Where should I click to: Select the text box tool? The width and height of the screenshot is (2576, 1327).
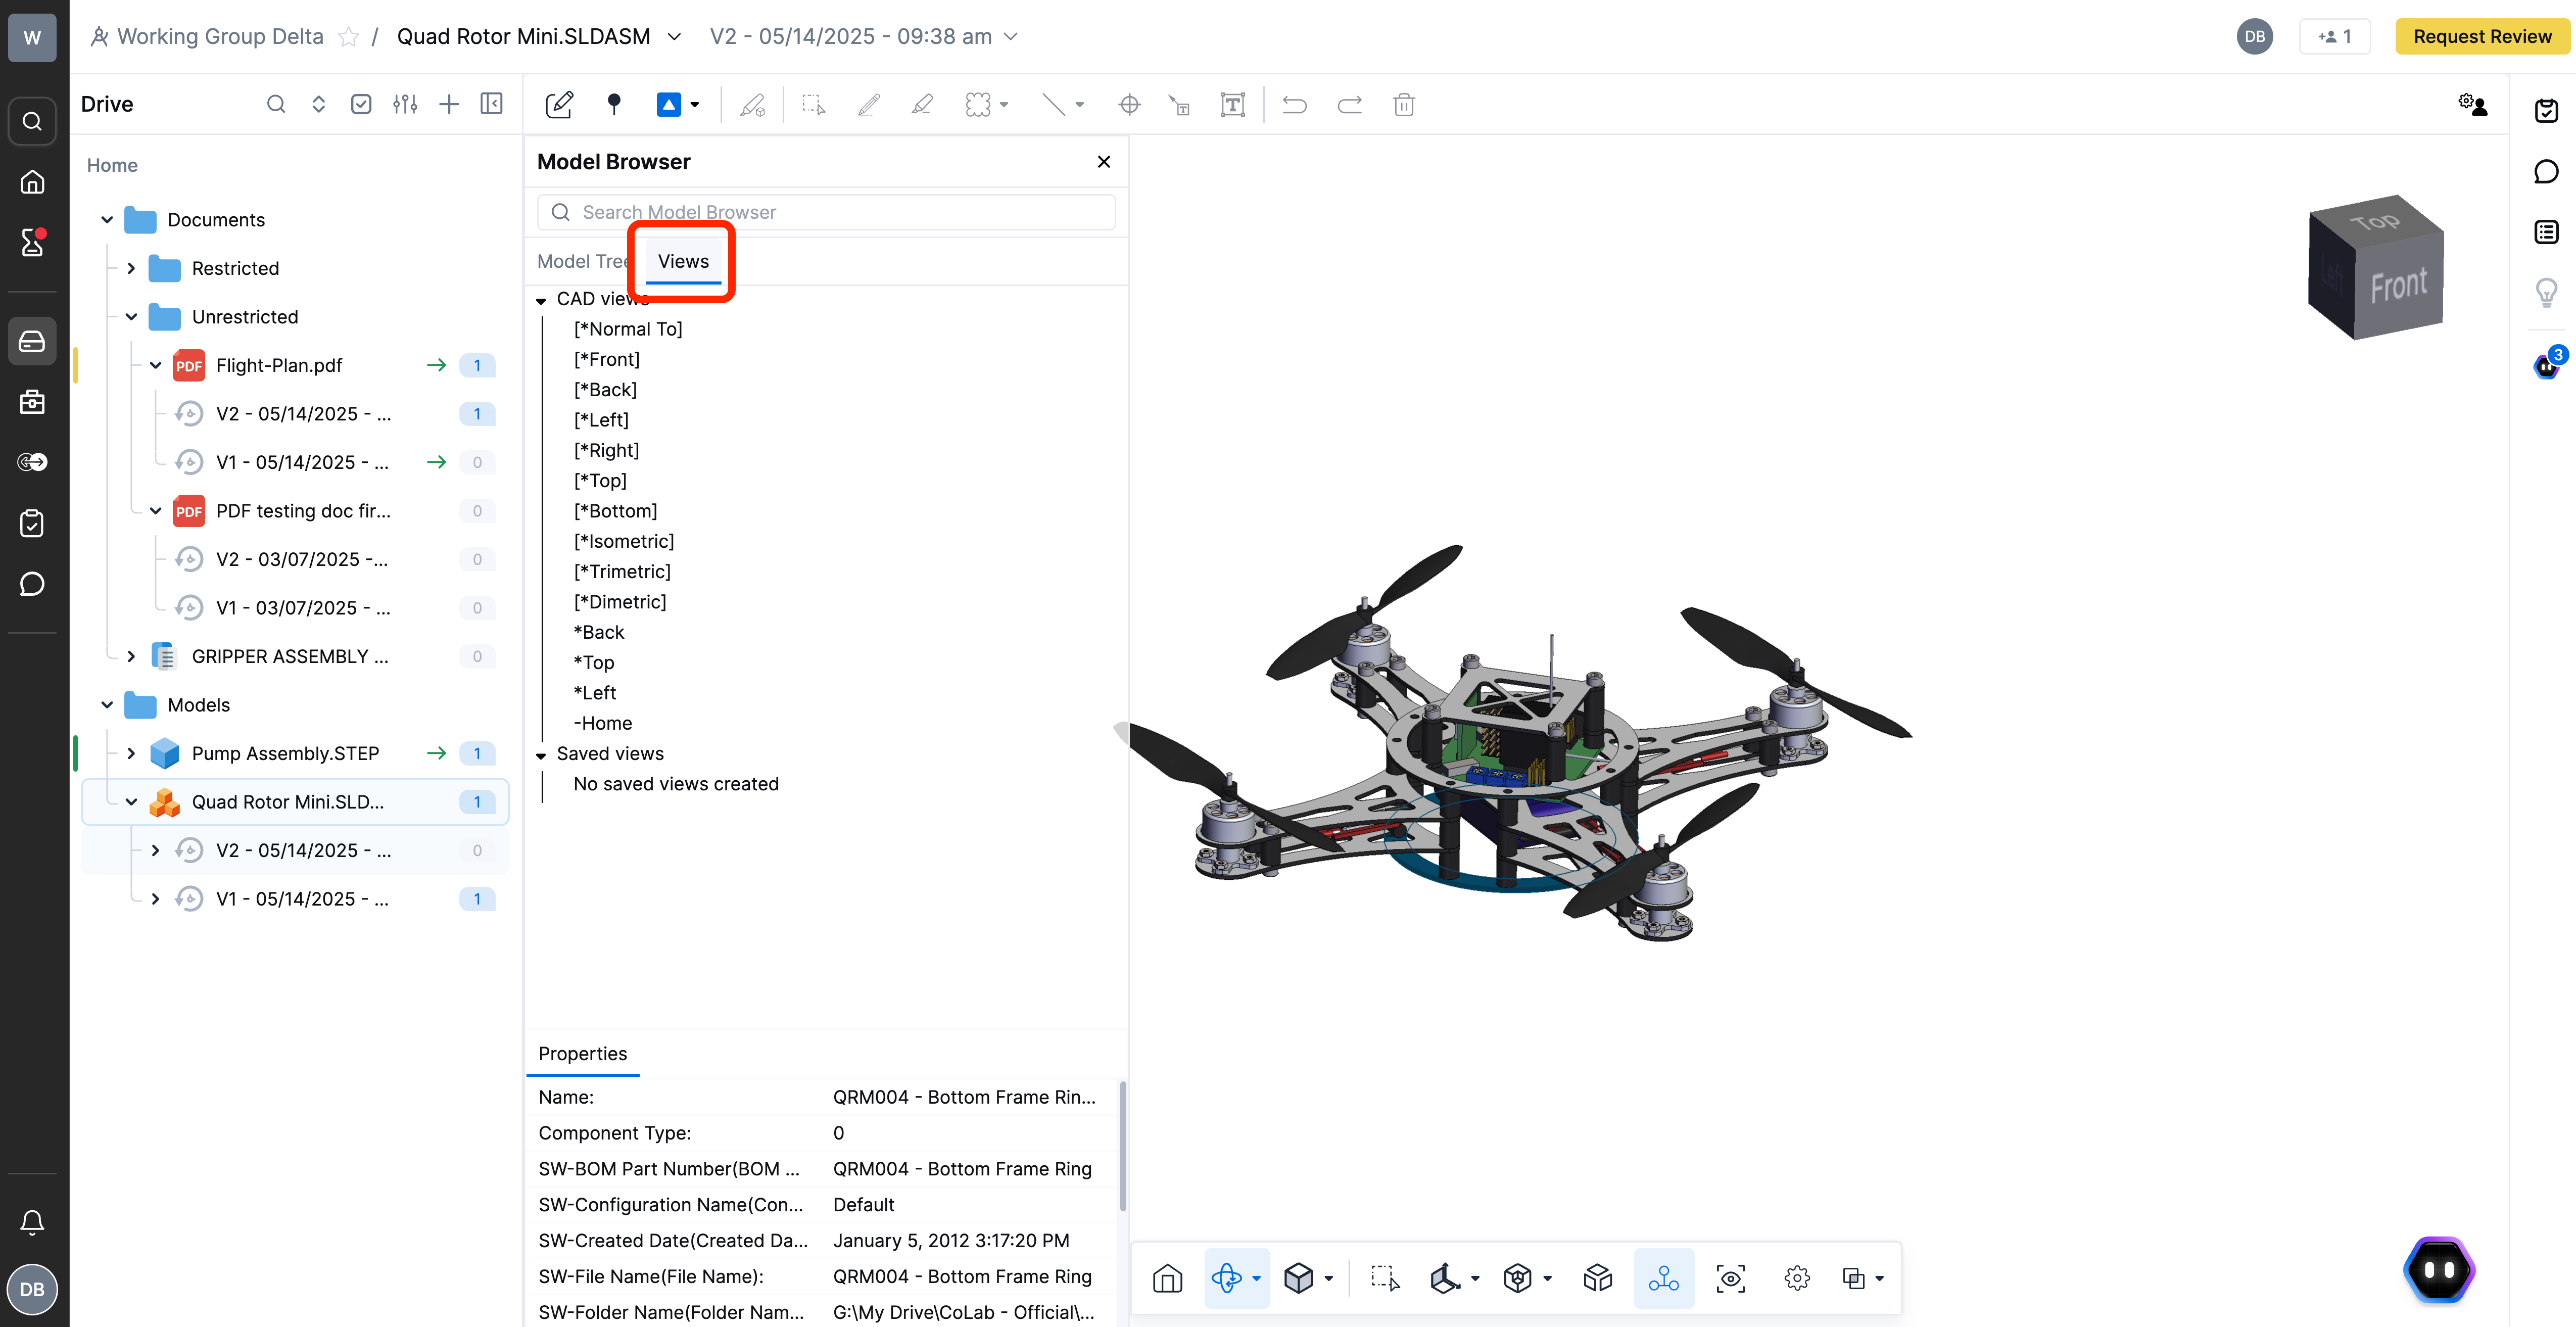tap(1232, 104)
